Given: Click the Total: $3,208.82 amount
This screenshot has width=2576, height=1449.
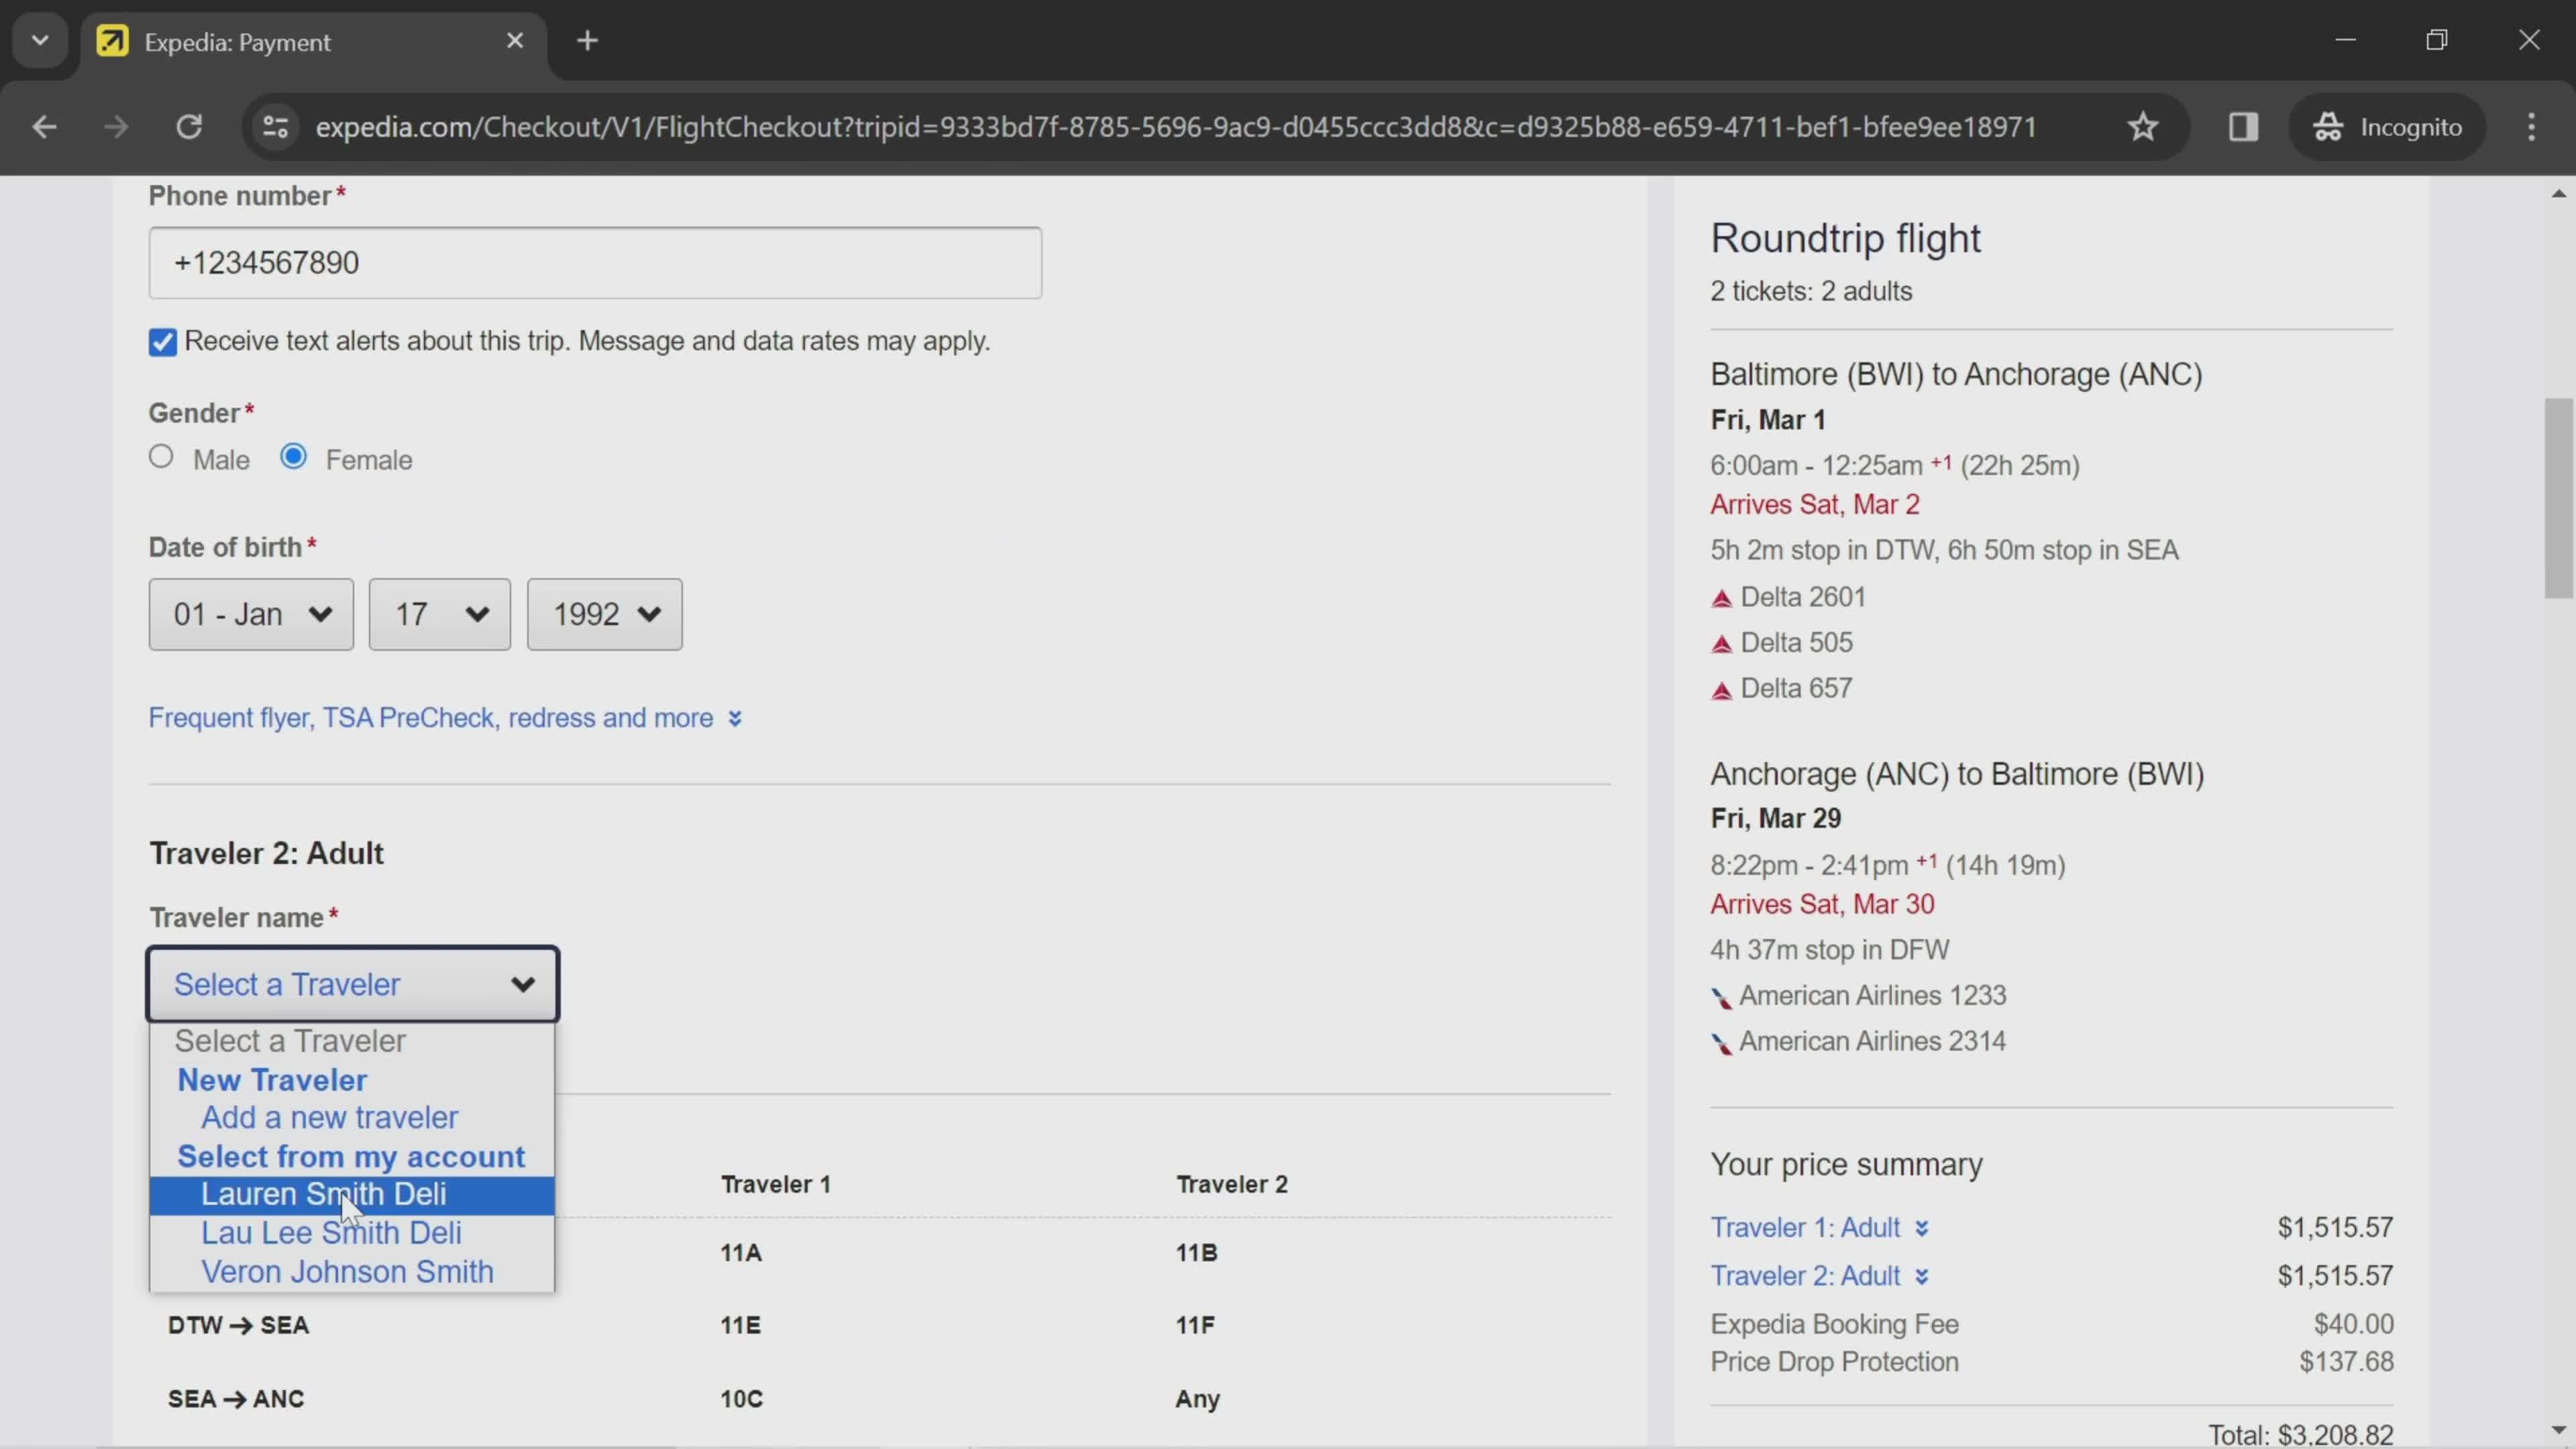Looking at the screenshot, I should pos(2300,1435).
